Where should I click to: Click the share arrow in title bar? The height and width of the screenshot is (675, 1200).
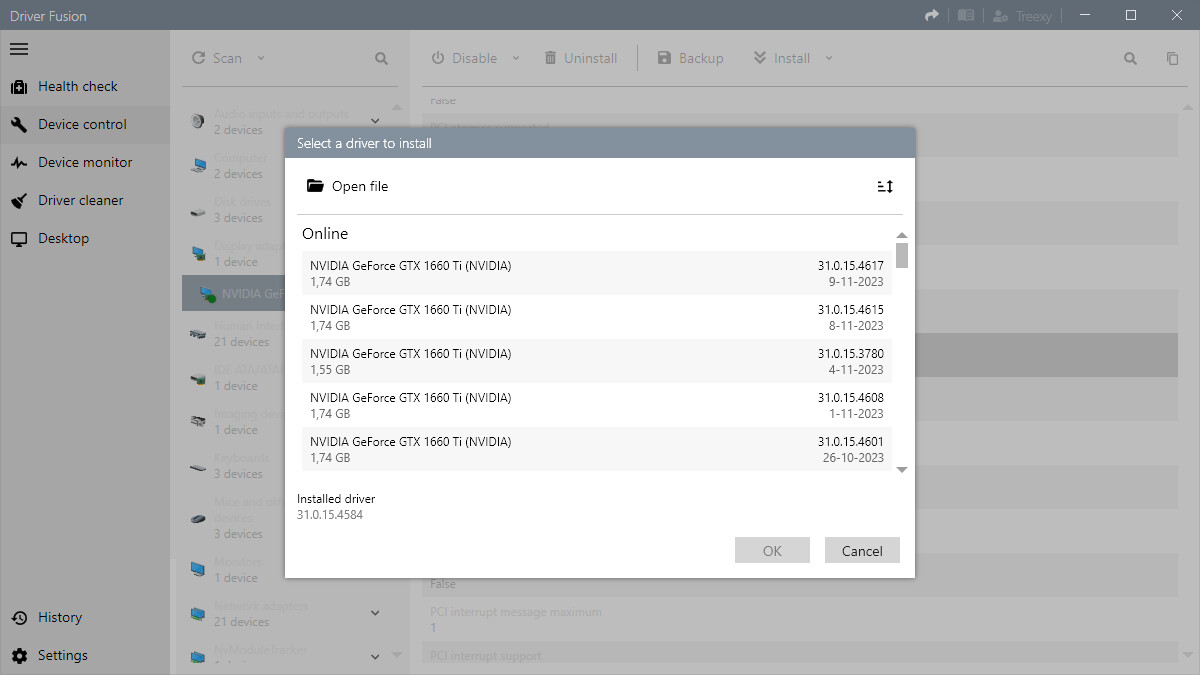932,15
